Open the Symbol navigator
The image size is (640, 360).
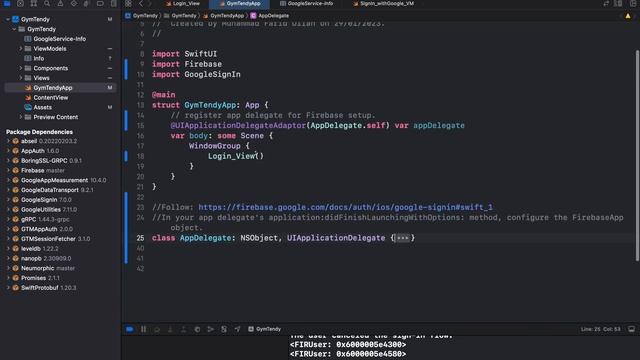pyautogui.click(x=34, y=3)
